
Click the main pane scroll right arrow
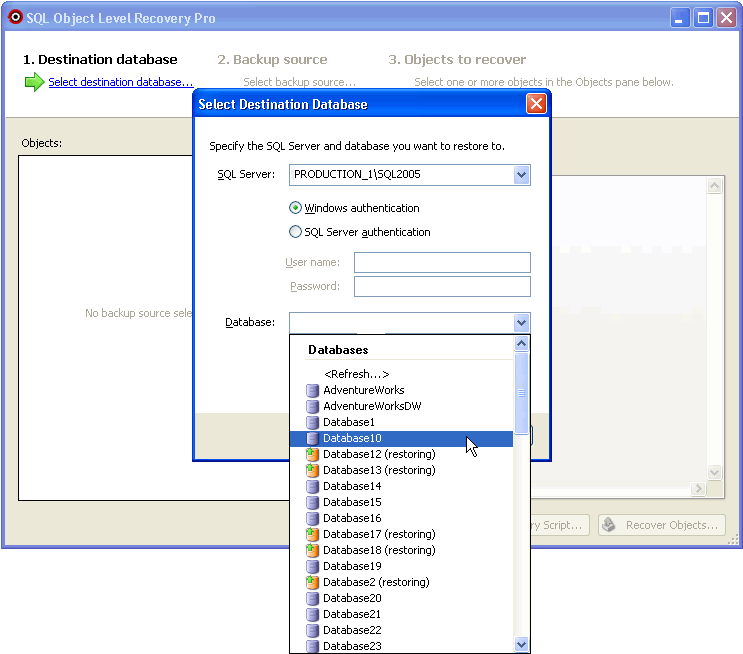(698, 489)
